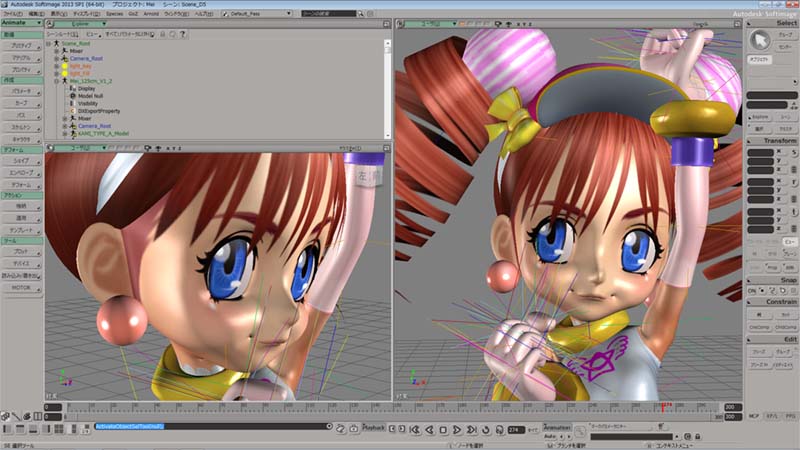Collapse the Mei_125cm_V1_2 model node
800x450 pixels.
point(57,81)
